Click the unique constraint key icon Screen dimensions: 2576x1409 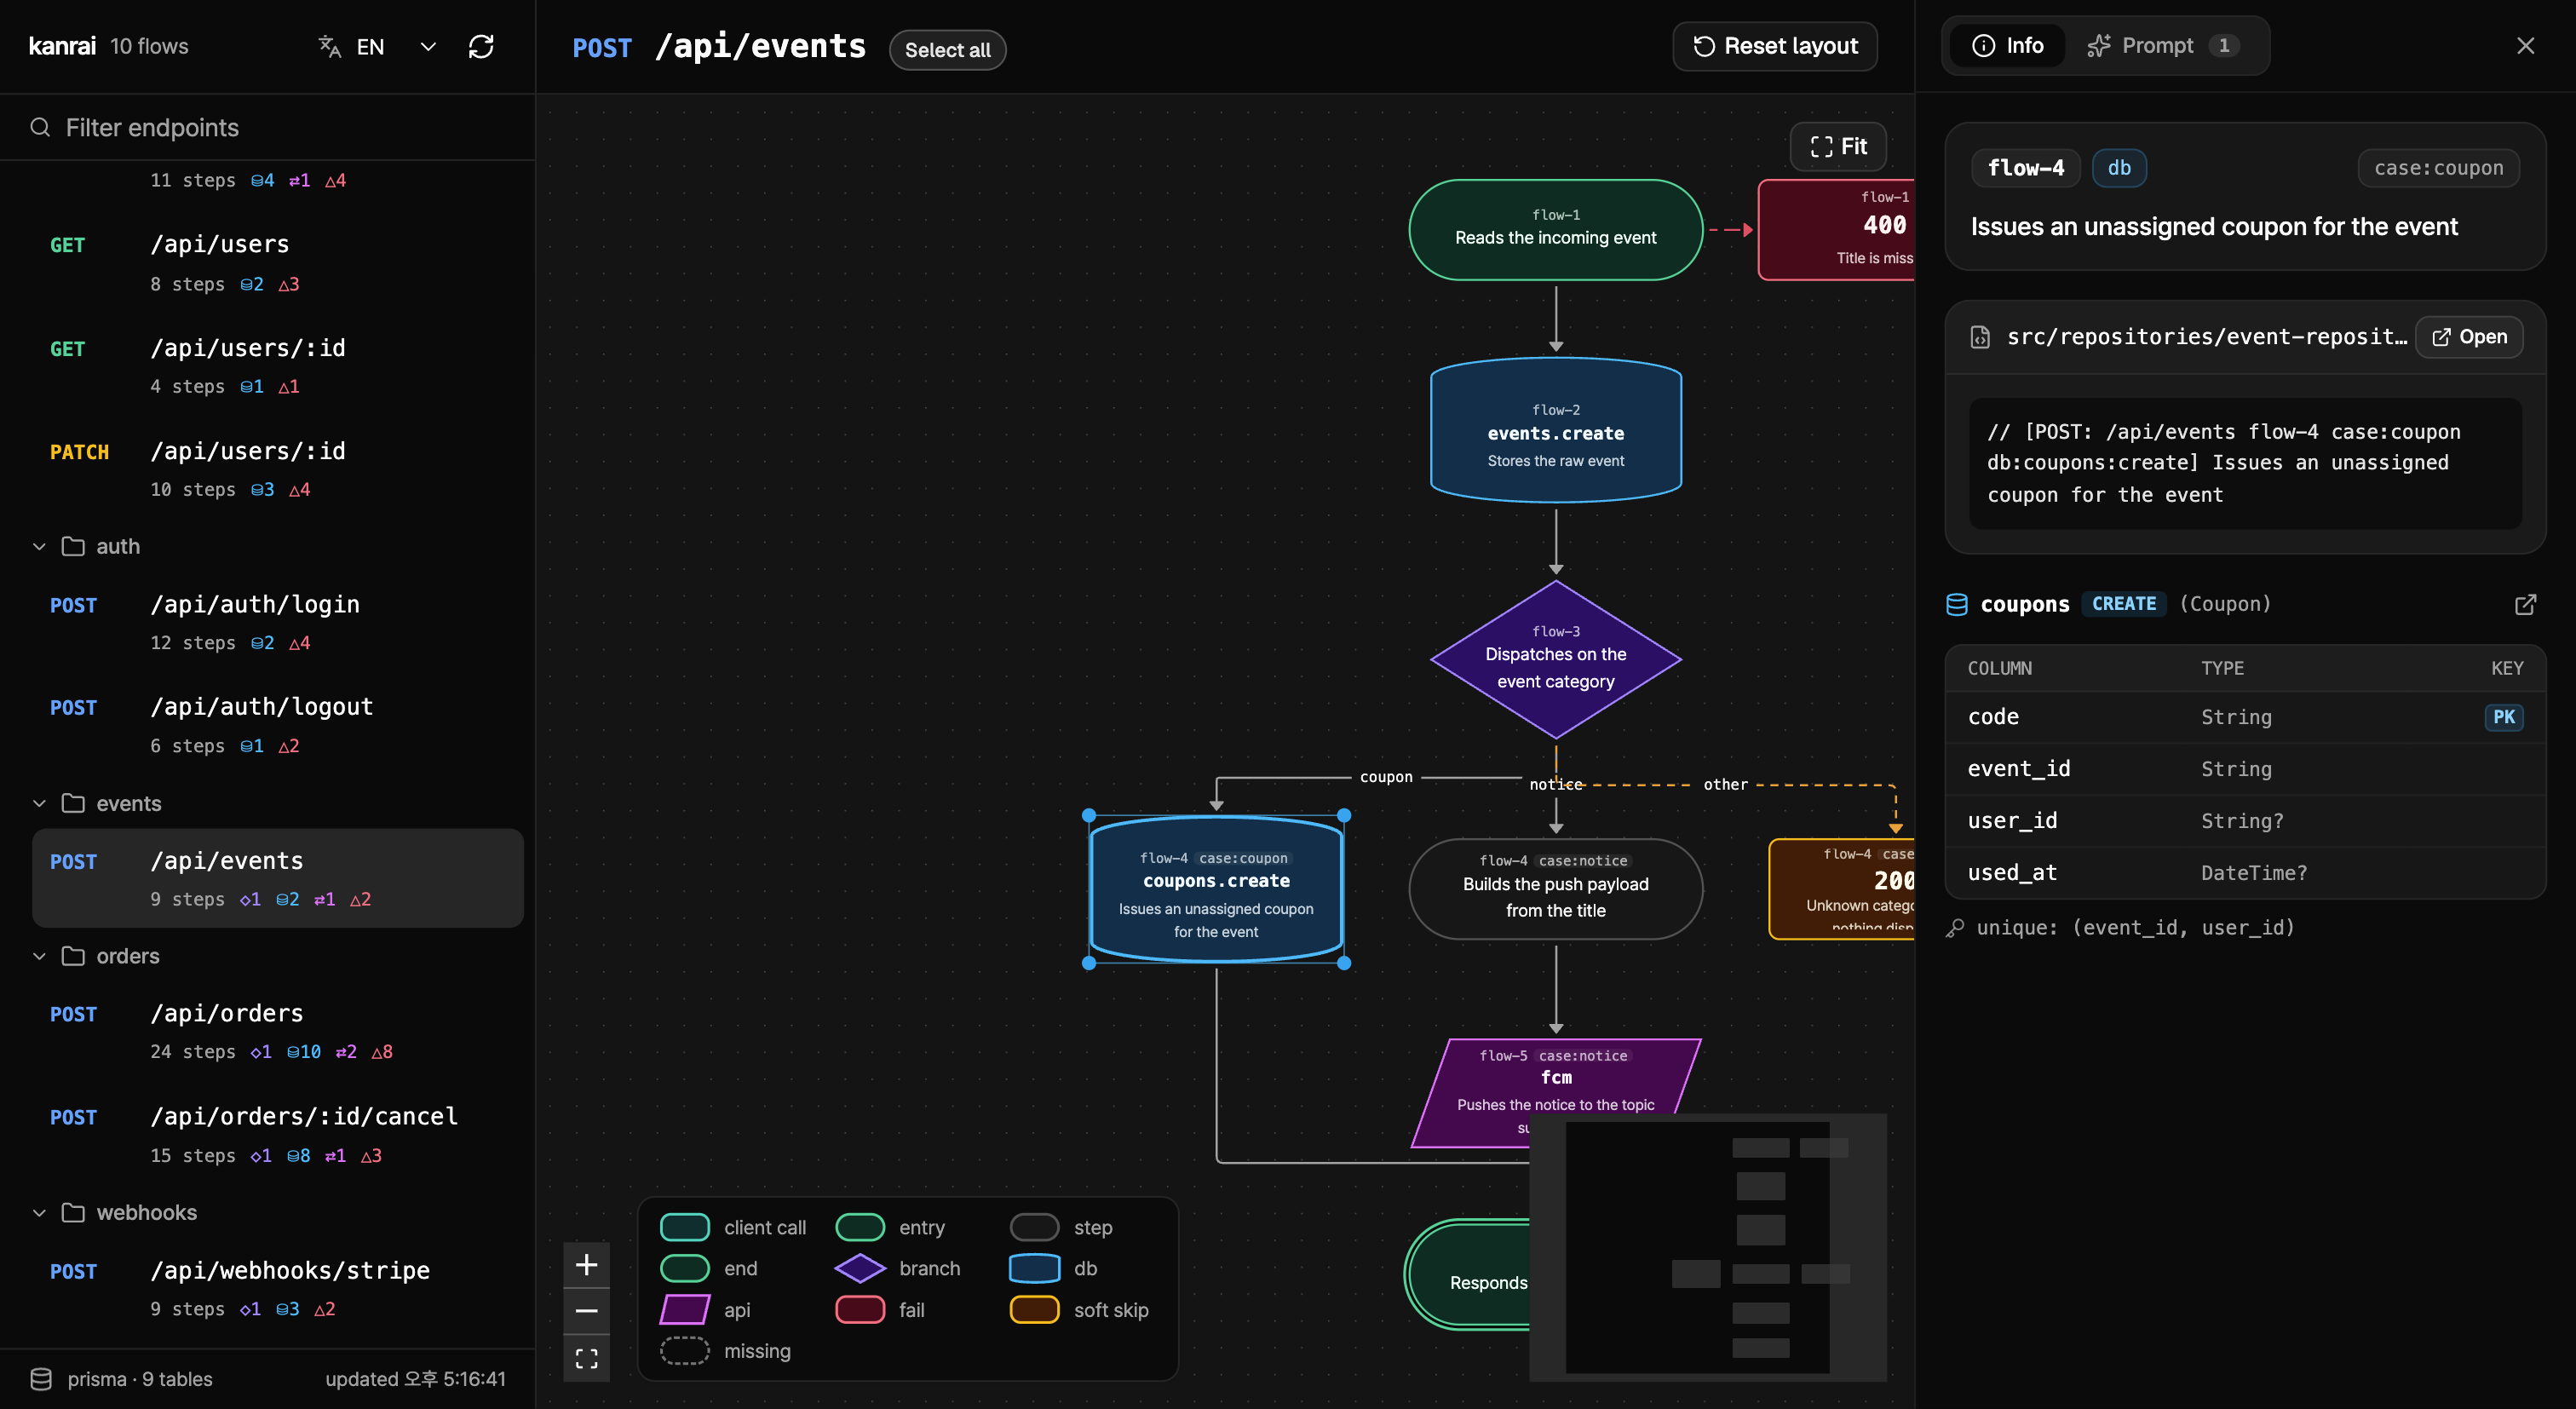(x=1955, y=928)
